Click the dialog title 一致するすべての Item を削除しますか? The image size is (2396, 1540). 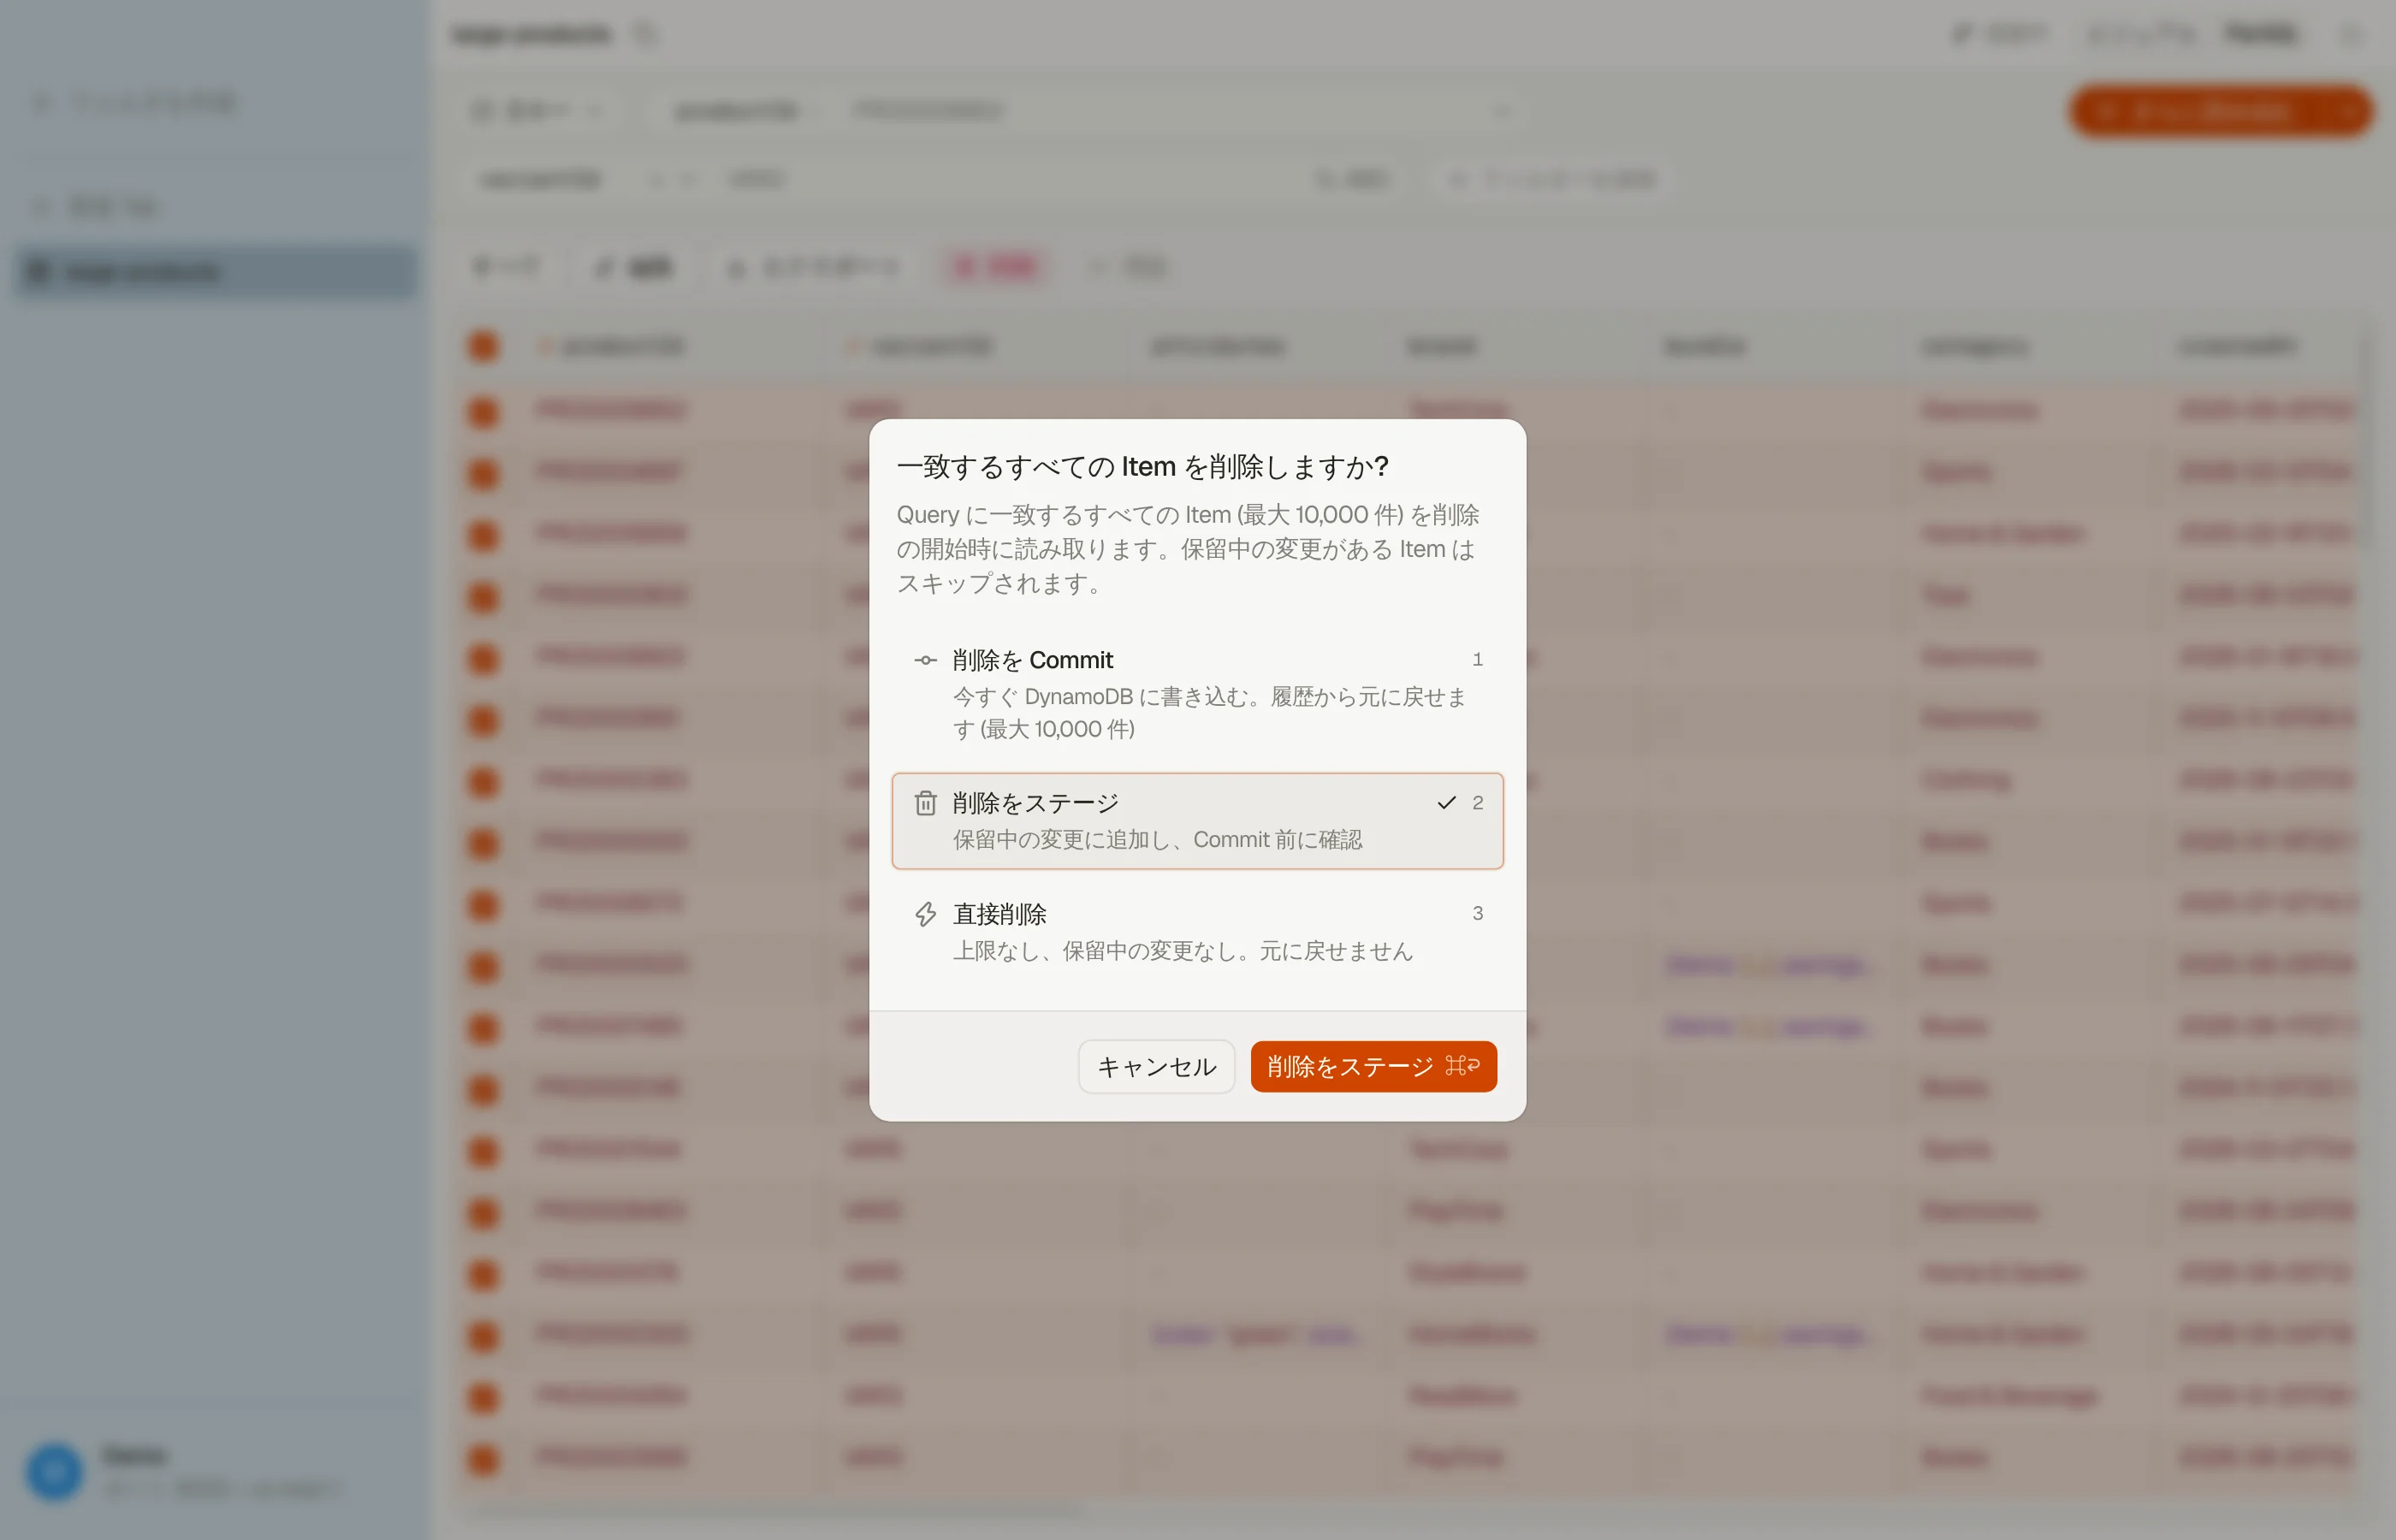[1142, 467]
